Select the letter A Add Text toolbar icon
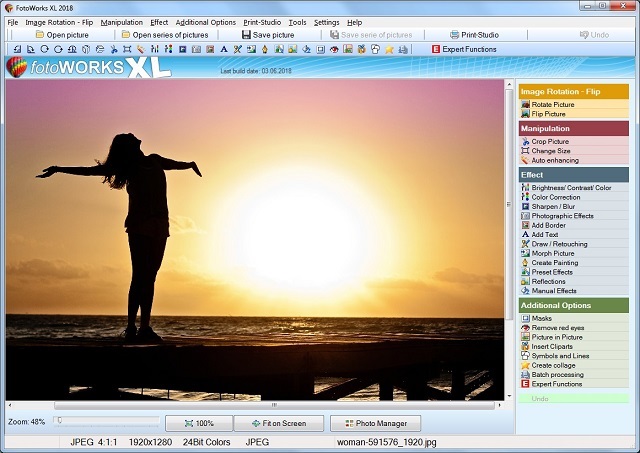The image size is (640, 453). click(x=224, y=49)
